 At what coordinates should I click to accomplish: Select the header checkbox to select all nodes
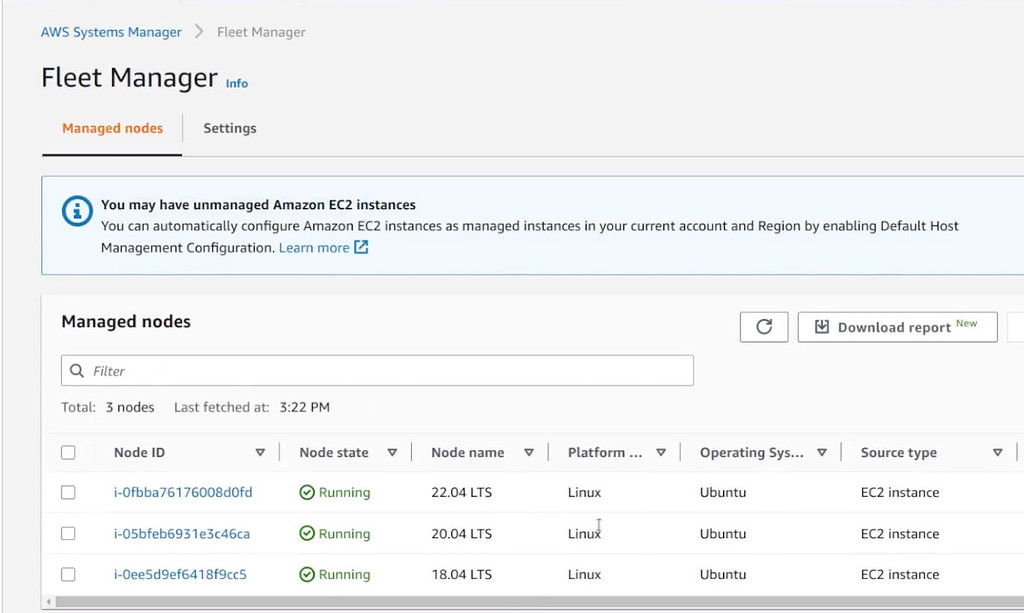[68, 452]
